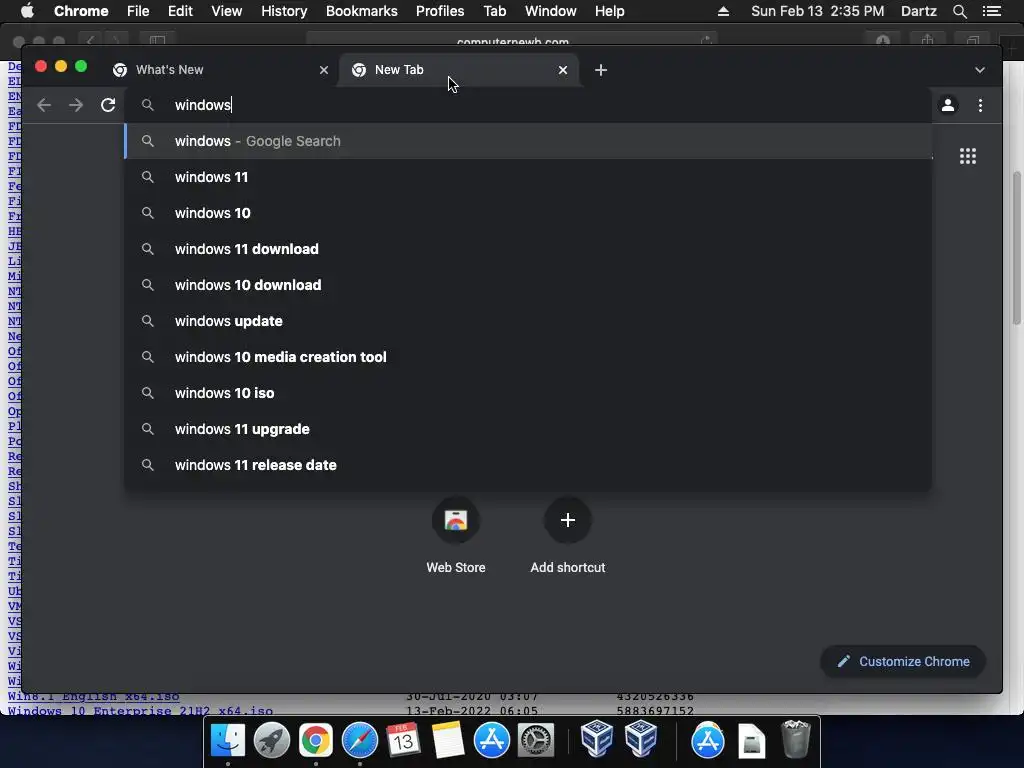Choose the 'windows 10' suggestion
Viewport: 1024px width, 768px height.
coord(528,213)
